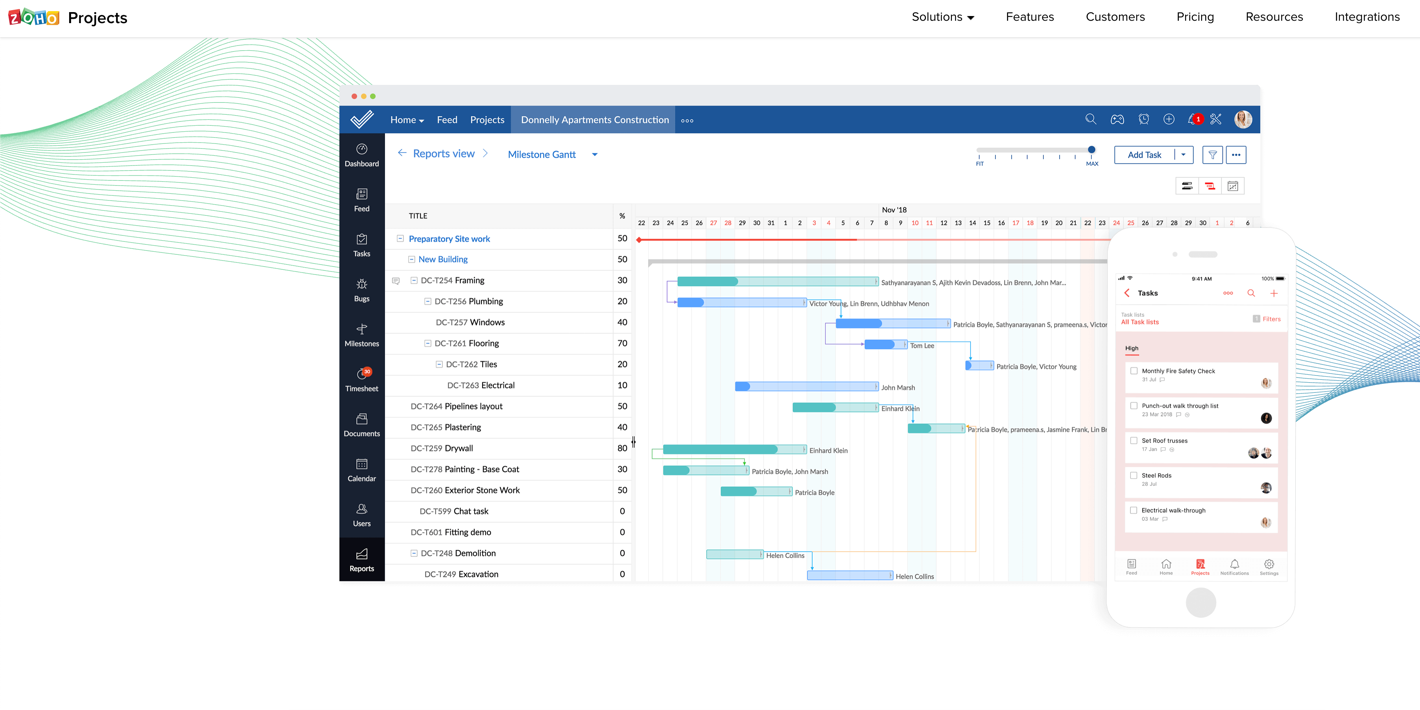Click the game controller icon
1420x710 pixels.
(1117, 120)
